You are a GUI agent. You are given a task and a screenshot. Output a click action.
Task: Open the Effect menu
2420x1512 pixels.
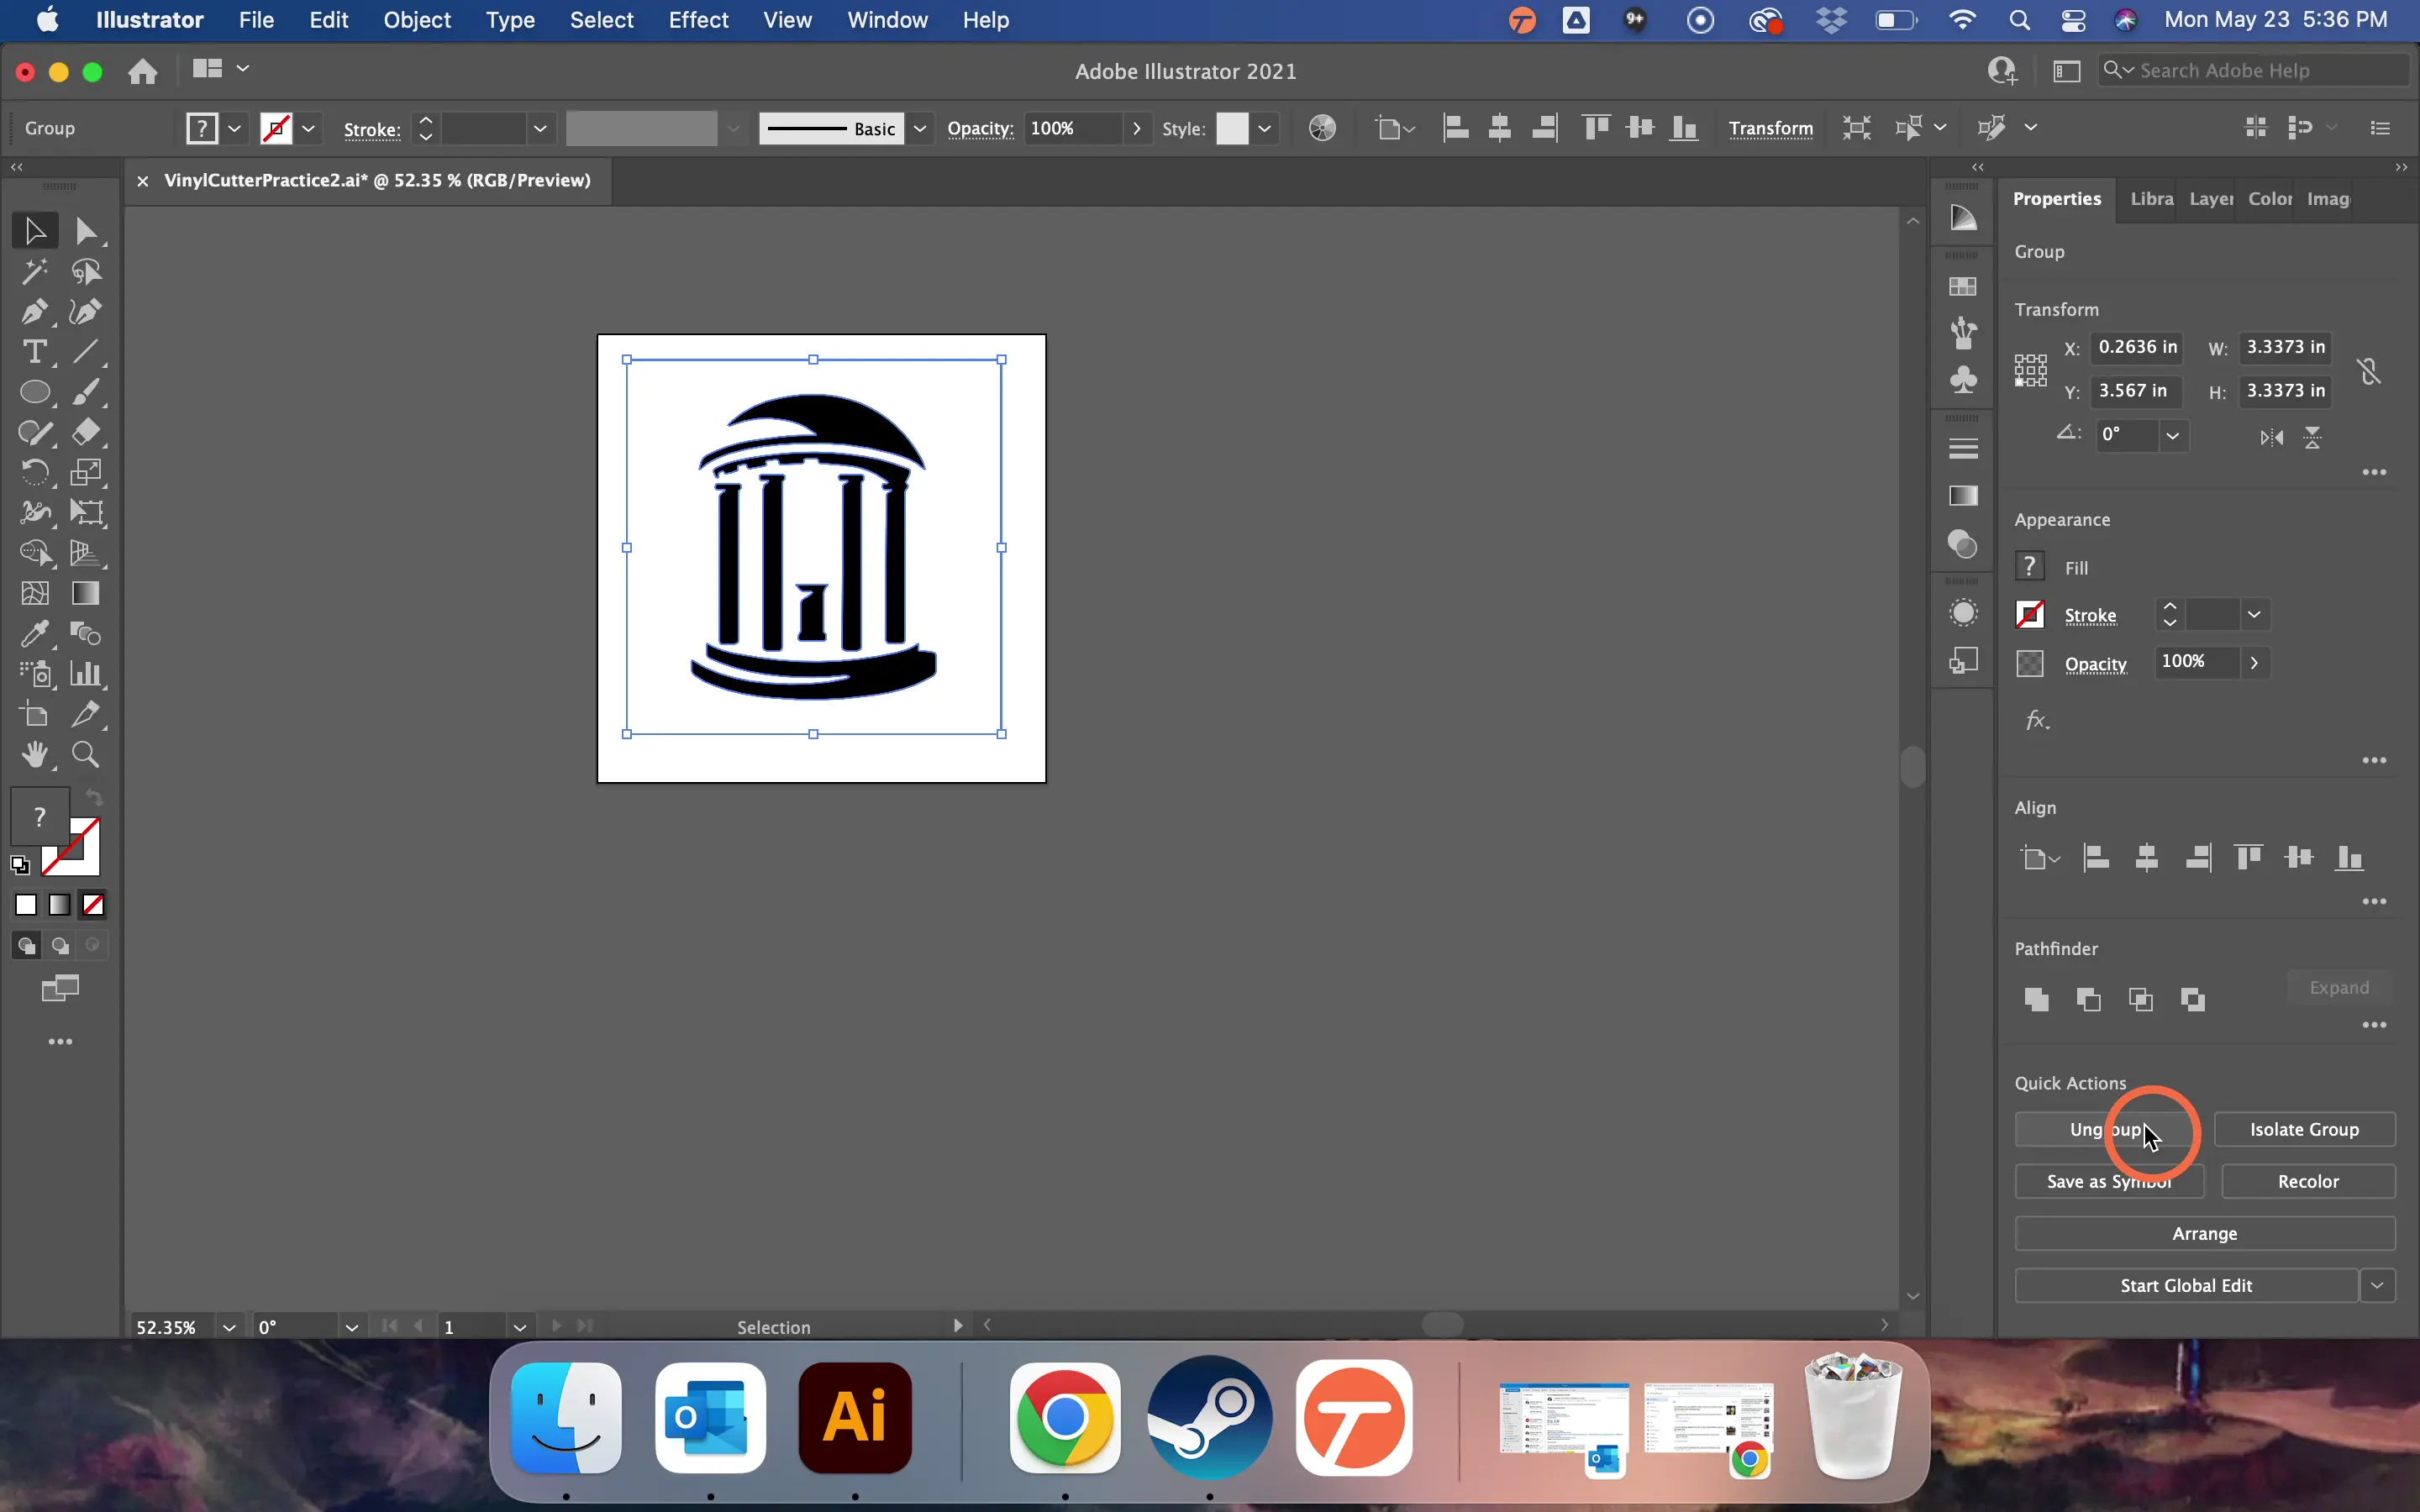[698, 20]
